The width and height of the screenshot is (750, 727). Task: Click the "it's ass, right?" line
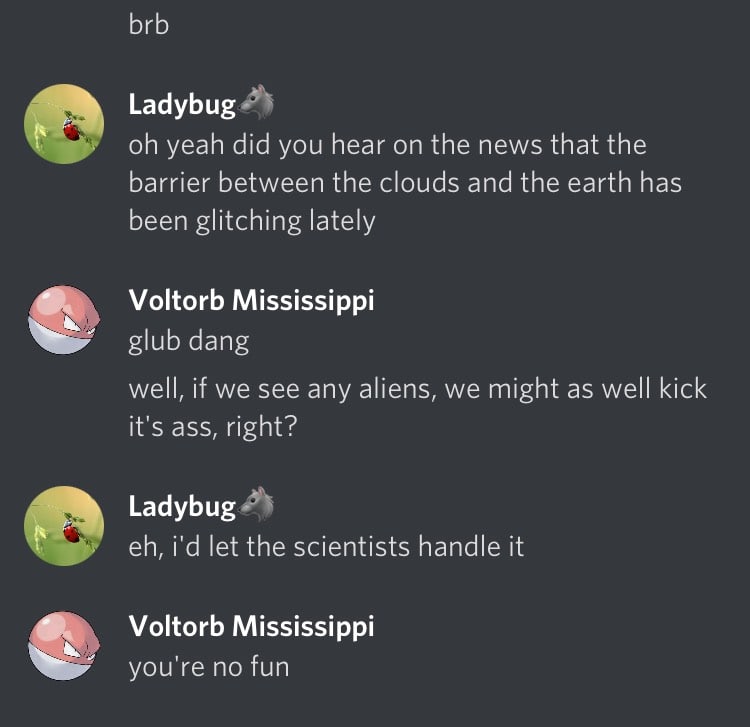point(213,427)
